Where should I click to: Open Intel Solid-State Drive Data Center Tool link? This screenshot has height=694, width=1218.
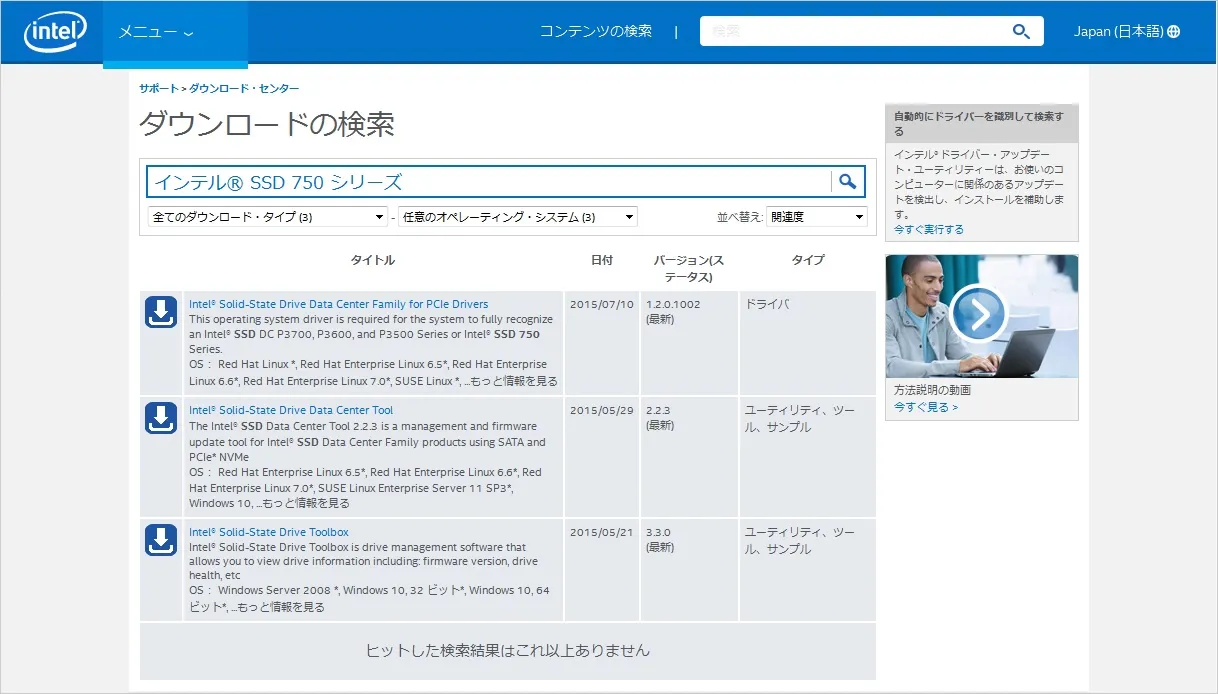coord(291,410)
